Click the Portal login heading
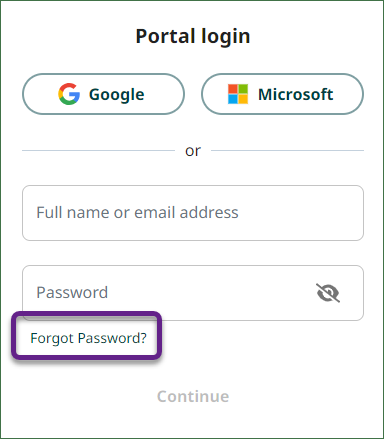 click(193, 36)
